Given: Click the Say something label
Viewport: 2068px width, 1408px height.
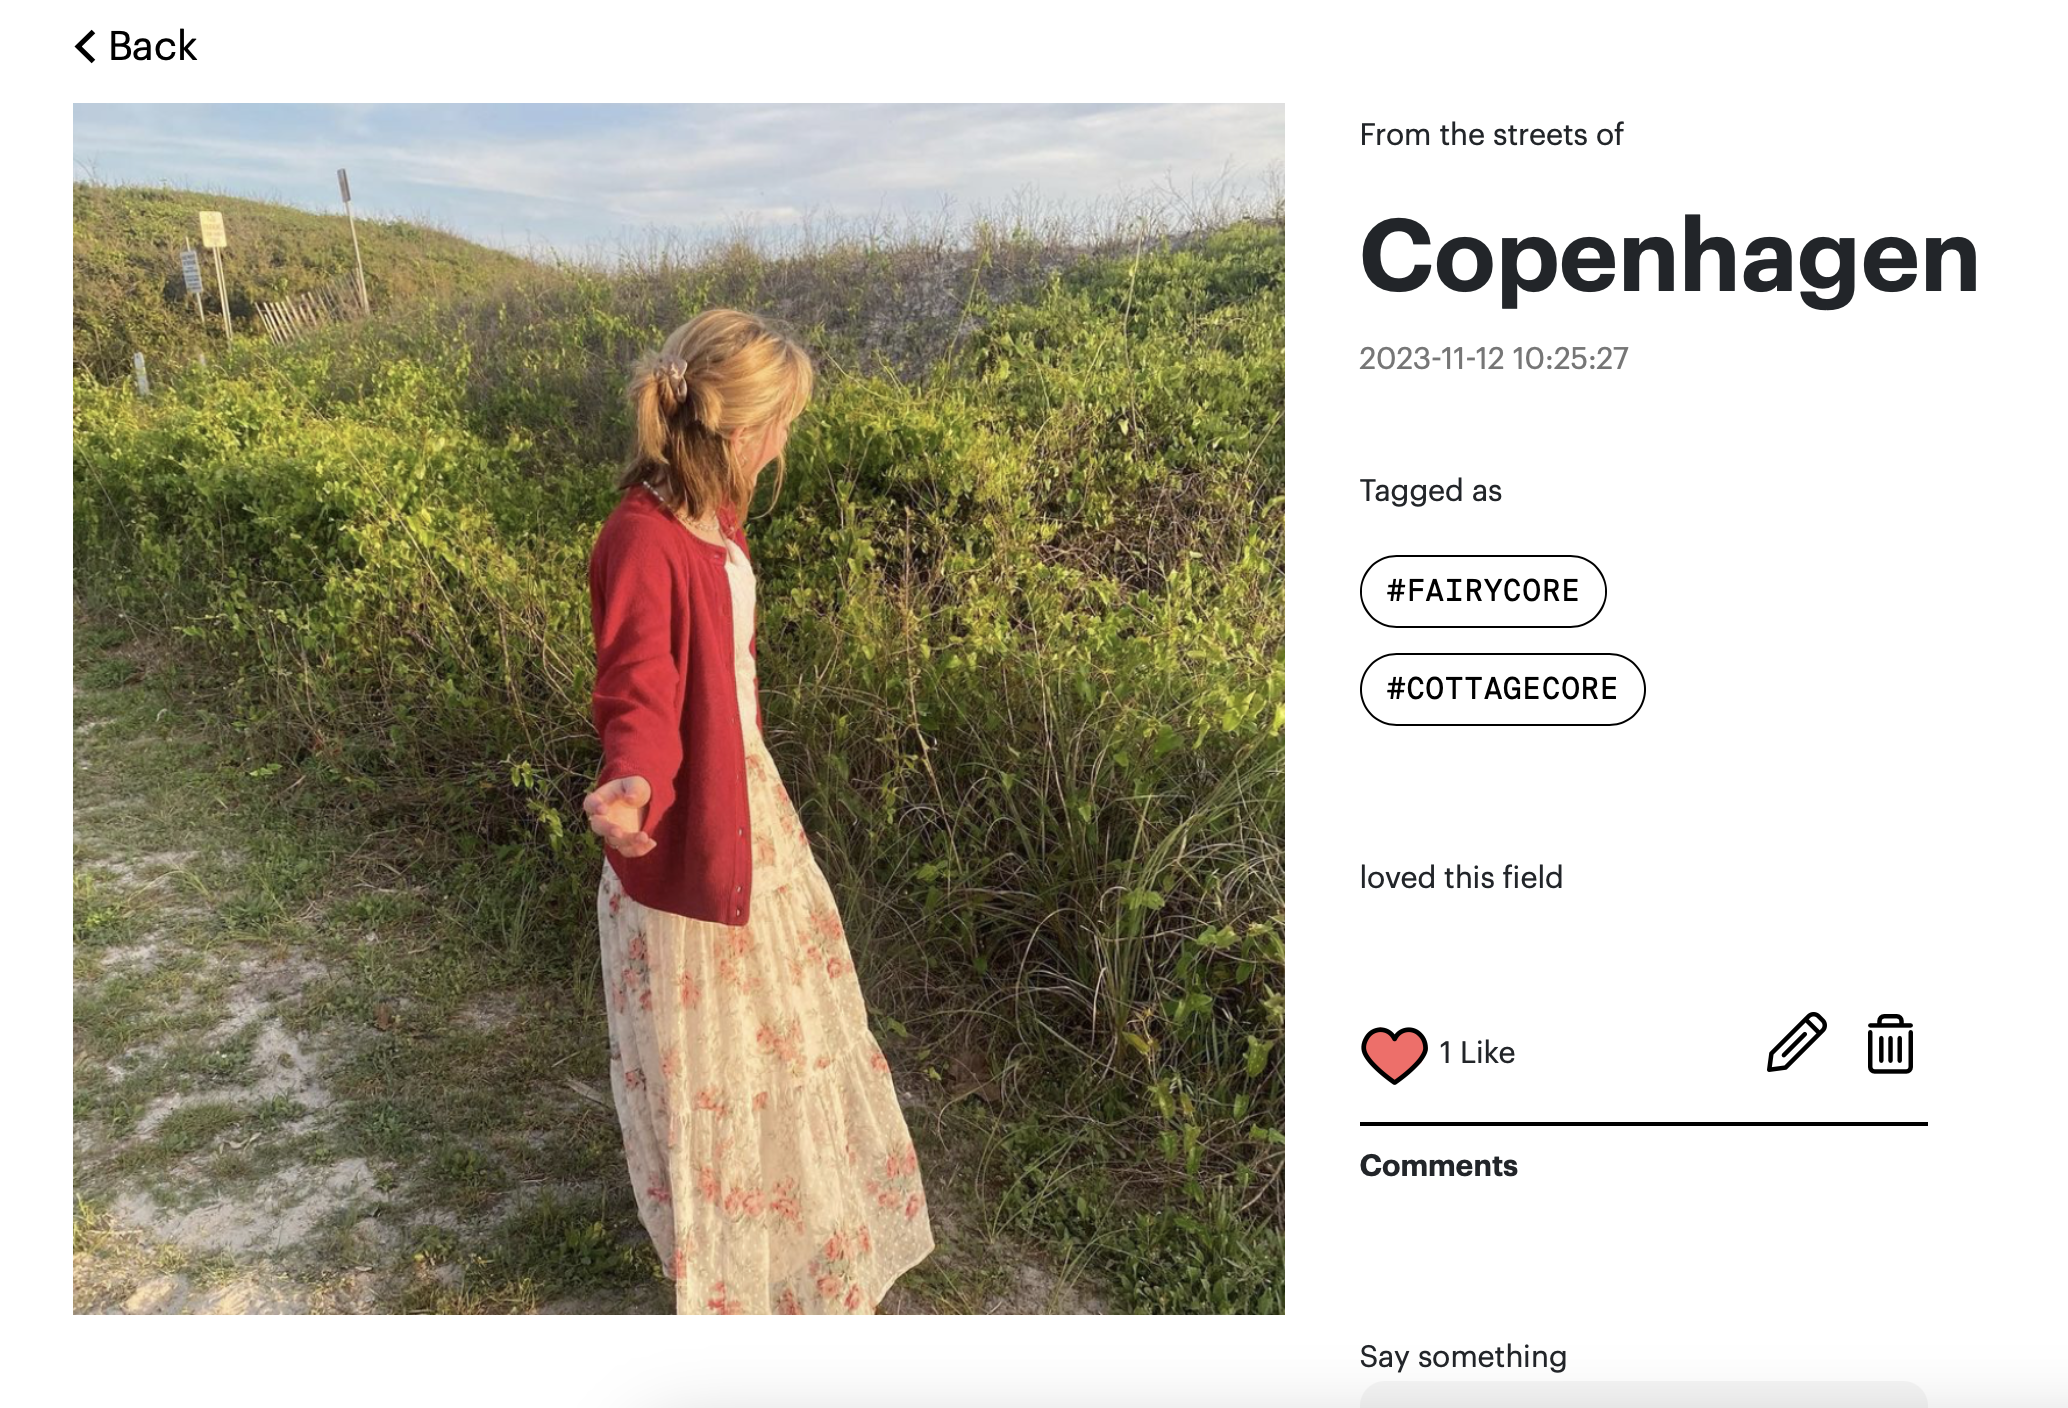Looking at the screenshot, I should pos(1463,1357).
